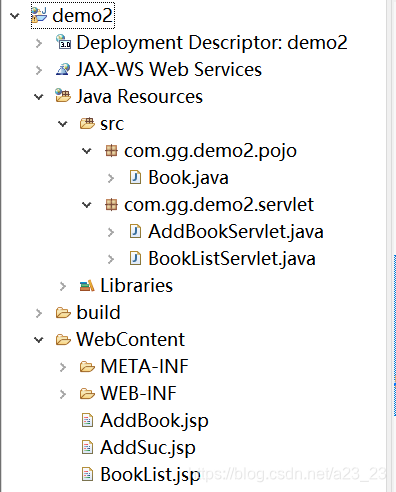The width and height of the screenshot is (396, 492).
Task: Click the JAX-WS Web Services icon
Action: click(63, 69)
